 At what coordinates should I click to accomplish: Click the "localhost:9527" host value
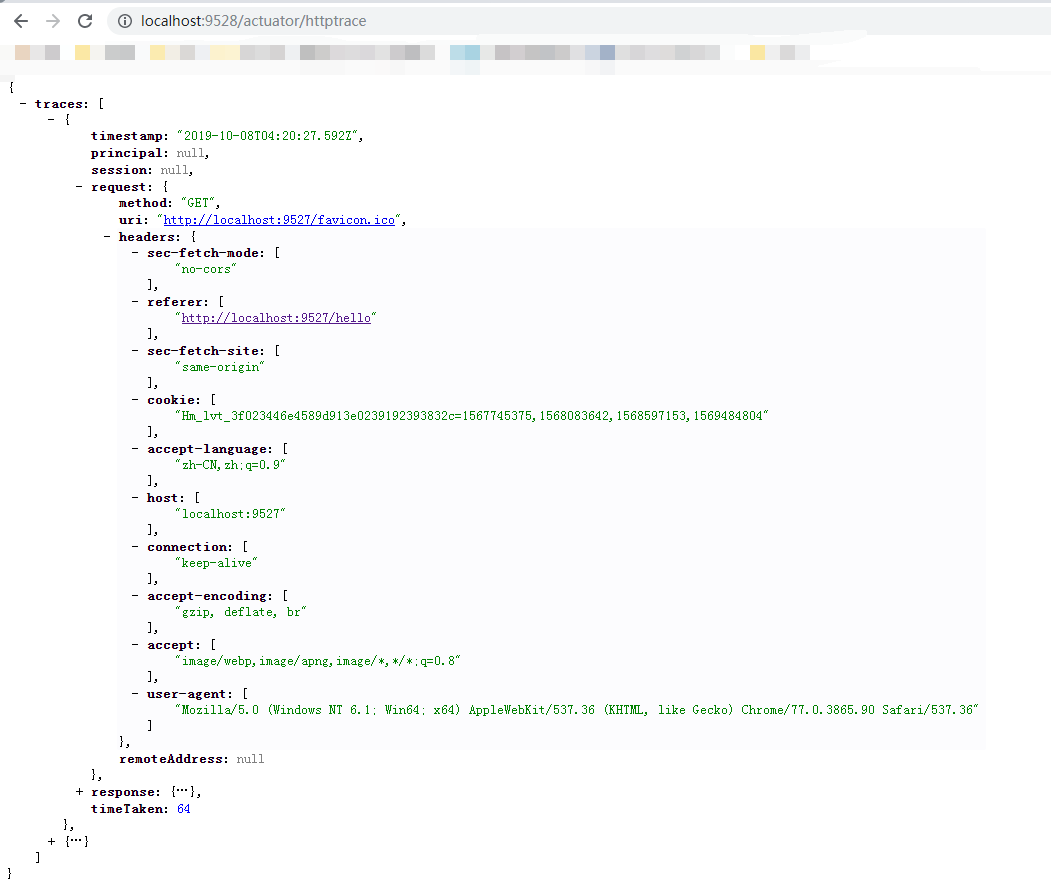click(x=231, y=513)
